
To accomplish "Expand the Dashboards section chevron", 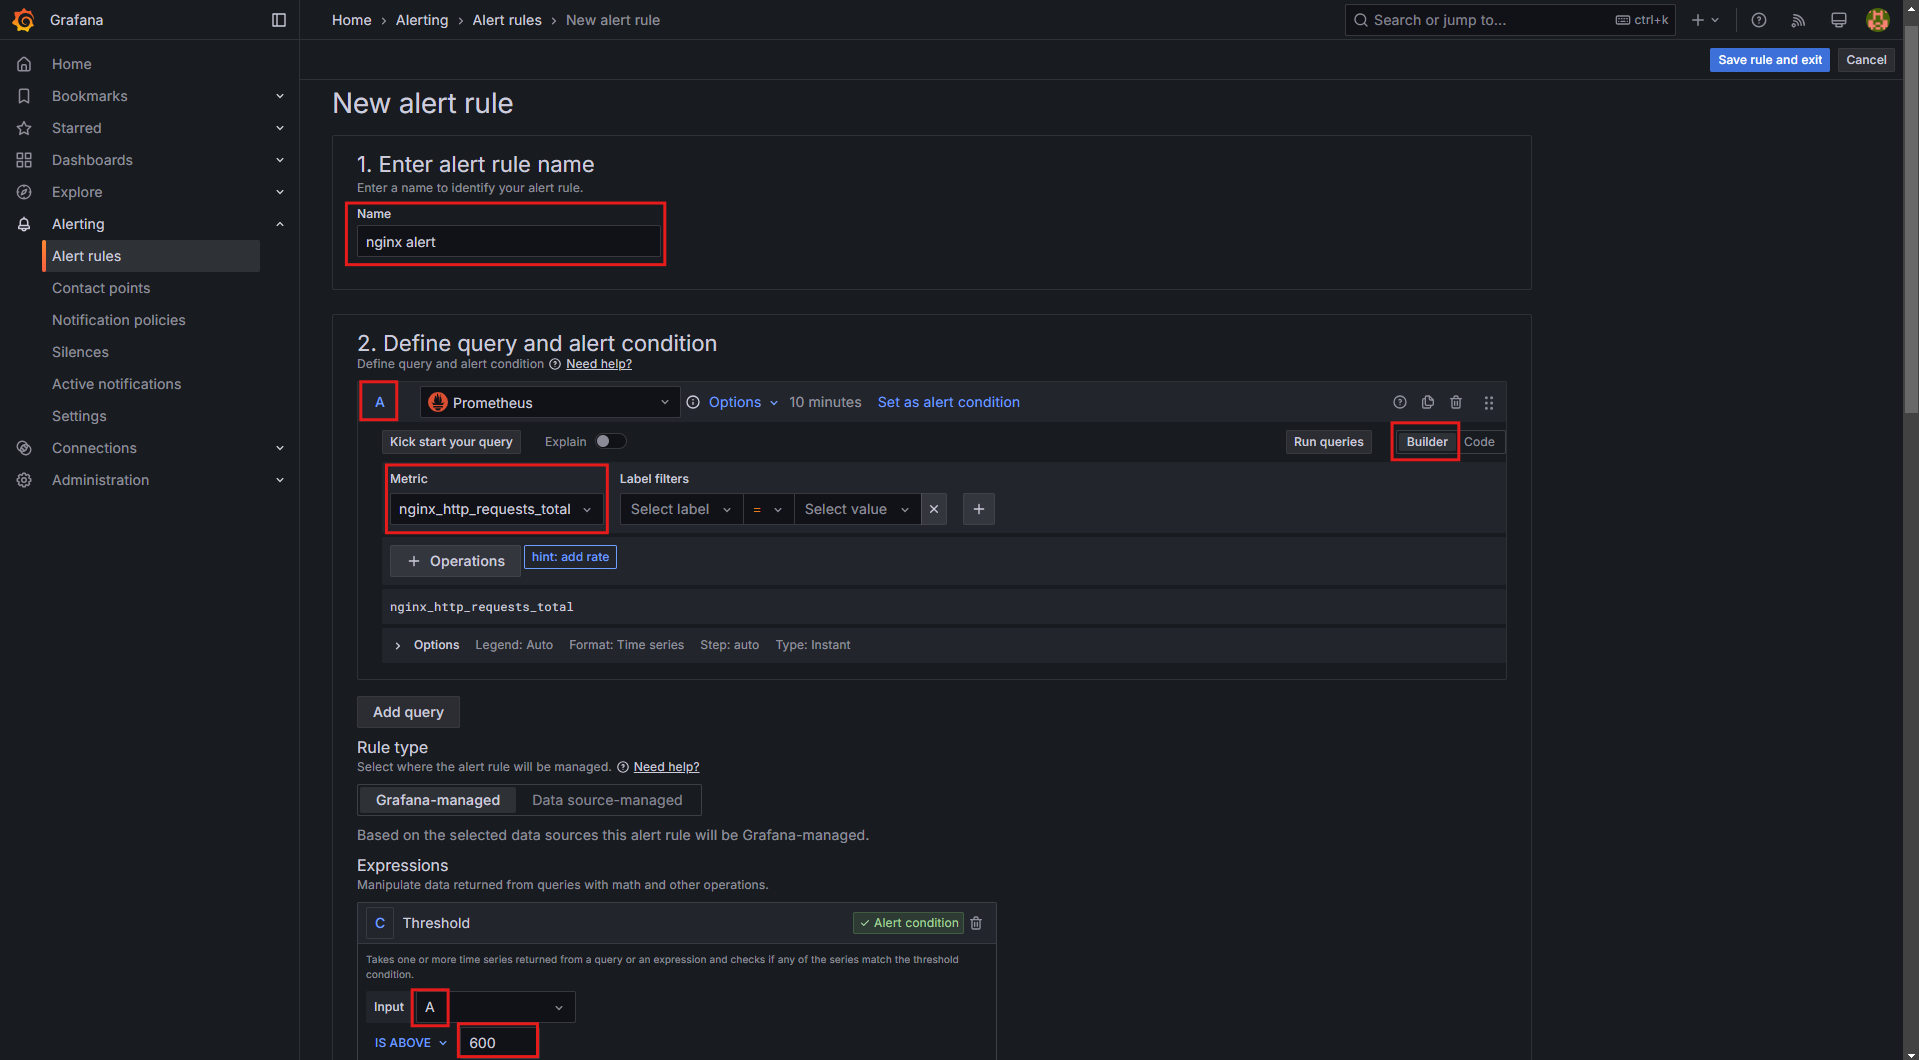I will click(x=280, y=160).
